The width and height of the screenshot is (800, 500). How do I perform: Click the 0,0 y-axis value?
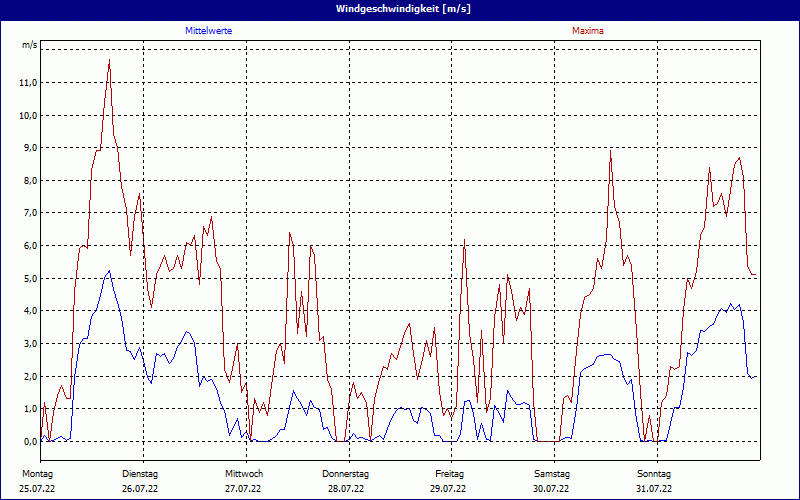tap(29, 441)
